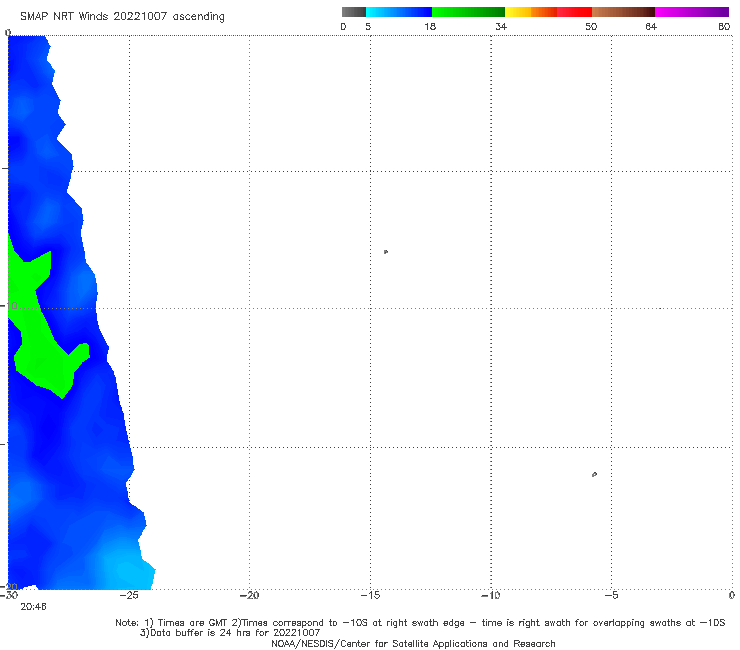This screenshot has width=740, height=650.
Task: Click the magenta-purple segment of the color bar
Action: click(x=692, y=12)
